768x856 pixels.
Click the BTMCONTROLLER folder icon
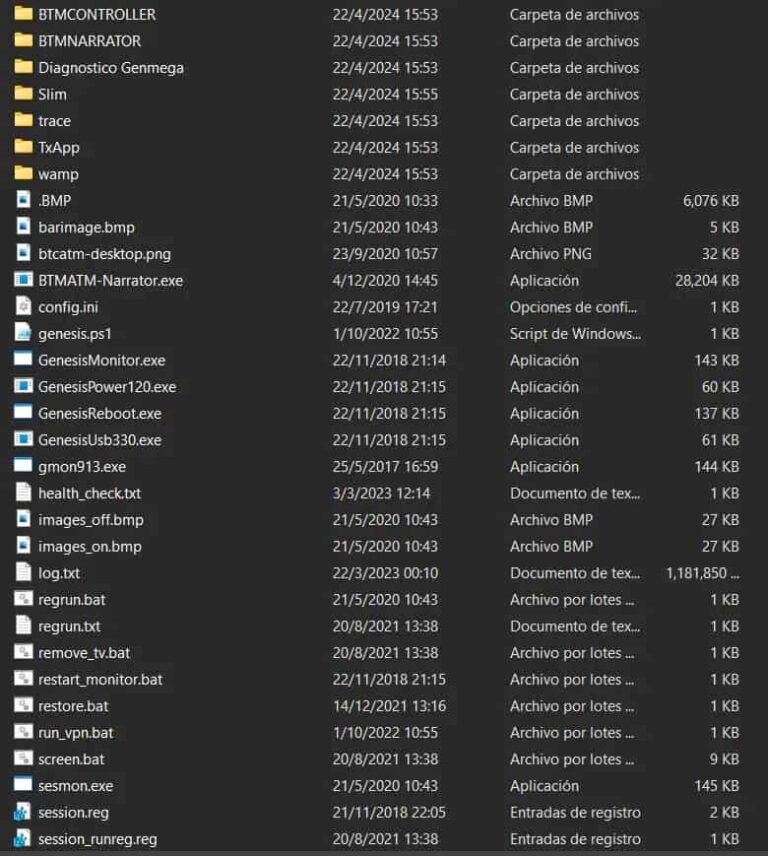[x=23, y=15]
